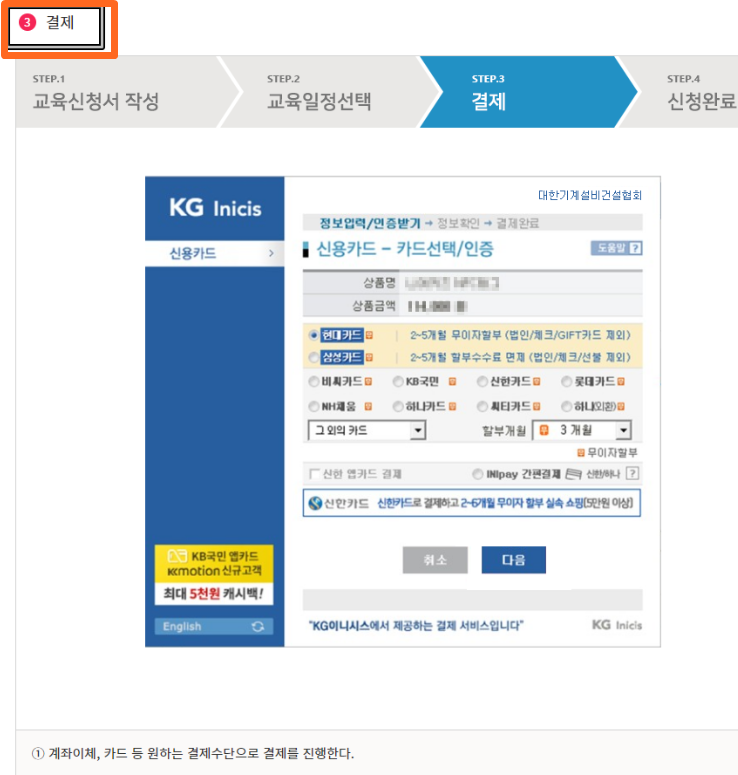The width and height of the screenshot is (738, 775).
Task: Open INIpay question mark help icon
Action: [632, 474]
